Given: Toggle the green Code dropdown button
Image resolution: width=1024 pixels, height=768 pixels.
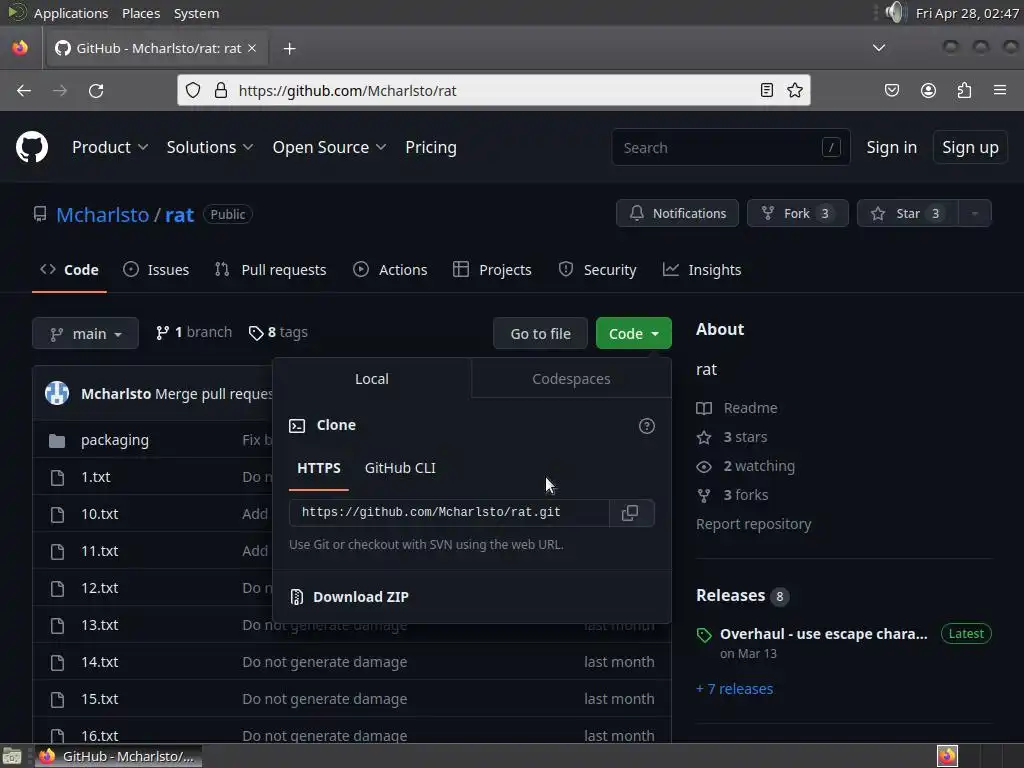Looking at the screenshot, I should (x=633, y=334).
